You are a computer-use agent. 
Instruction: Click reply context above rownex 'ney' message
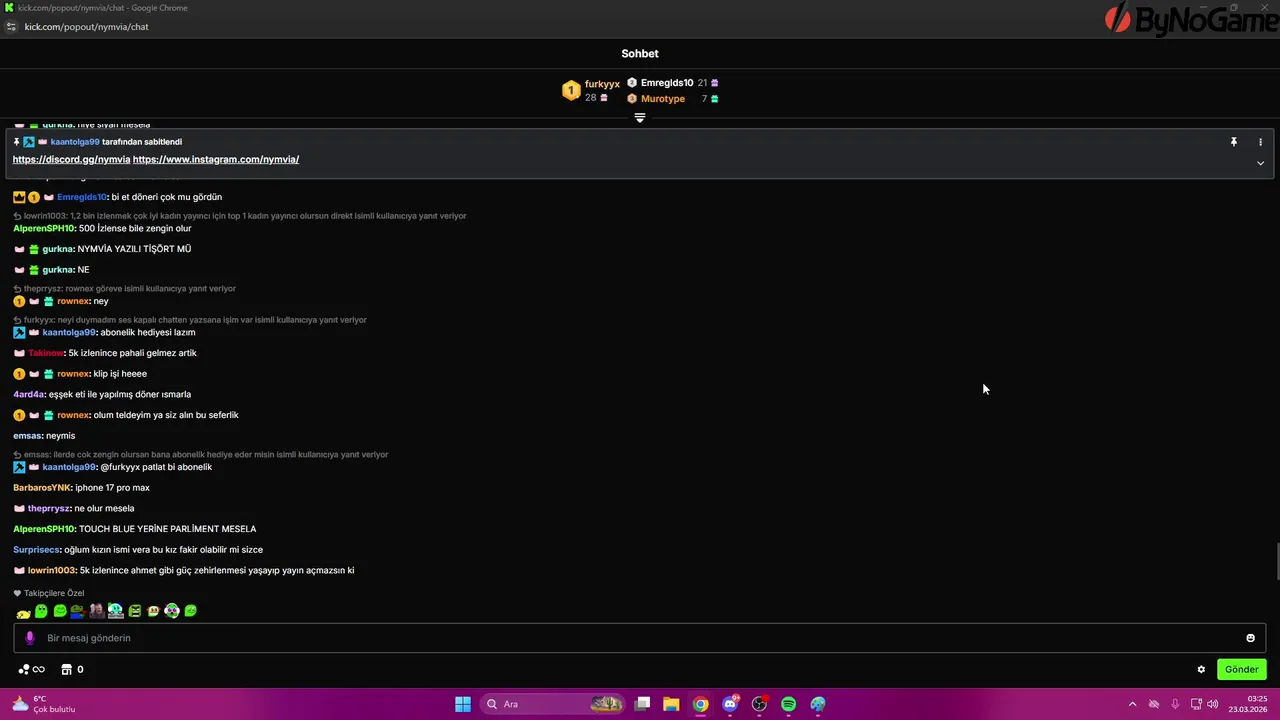(124, 289)
